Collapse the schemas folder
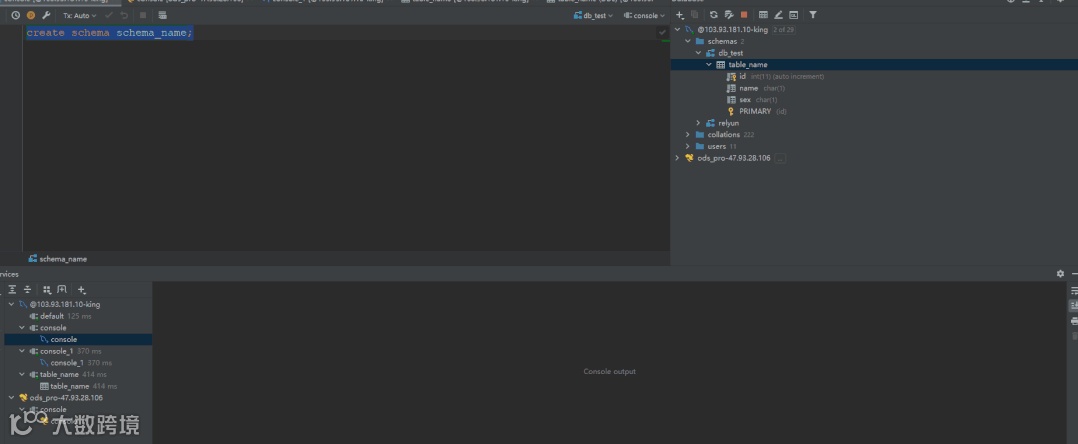1078x444 pixels. pos(688,41)
